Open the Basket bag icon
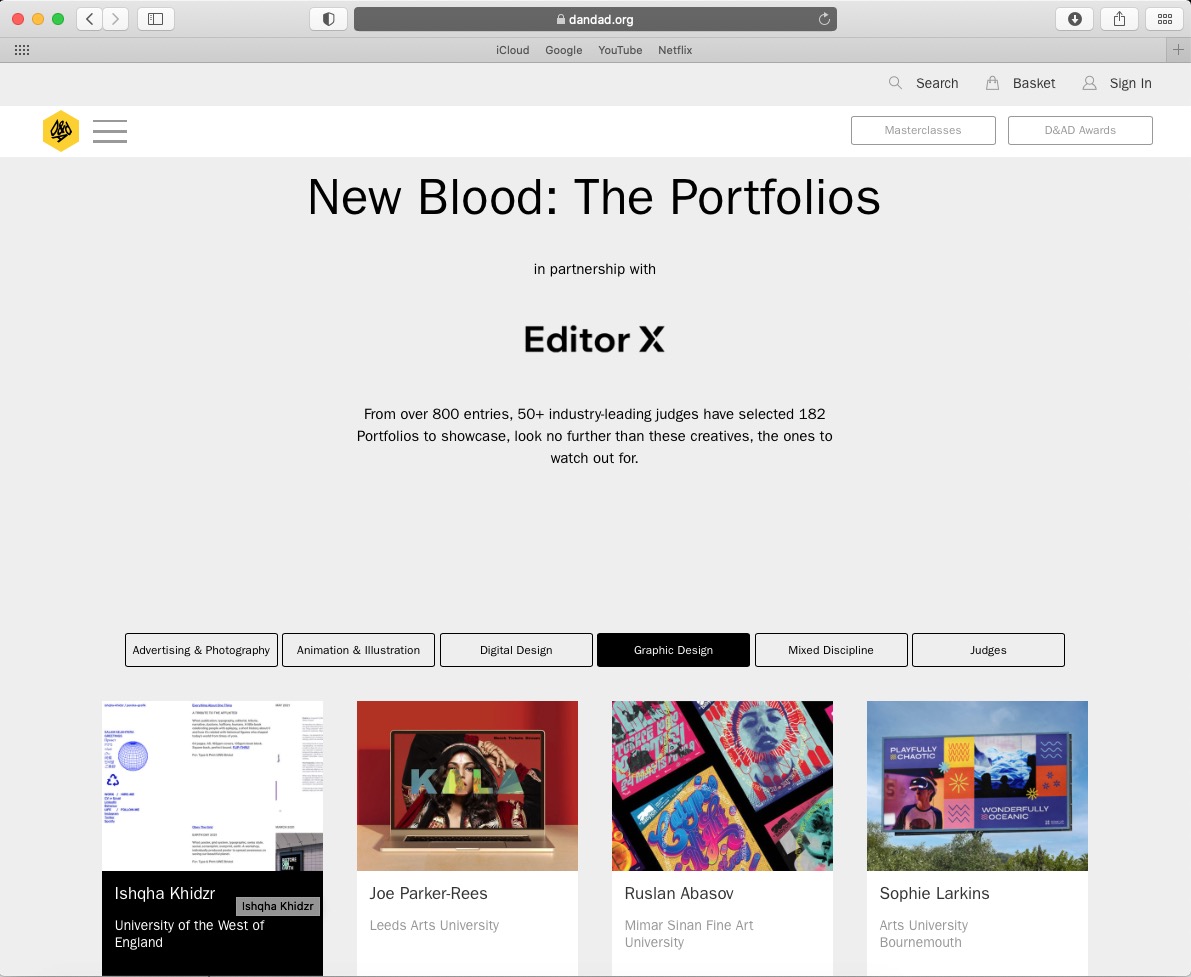1191x977 pixels. (x=992, y=83)
